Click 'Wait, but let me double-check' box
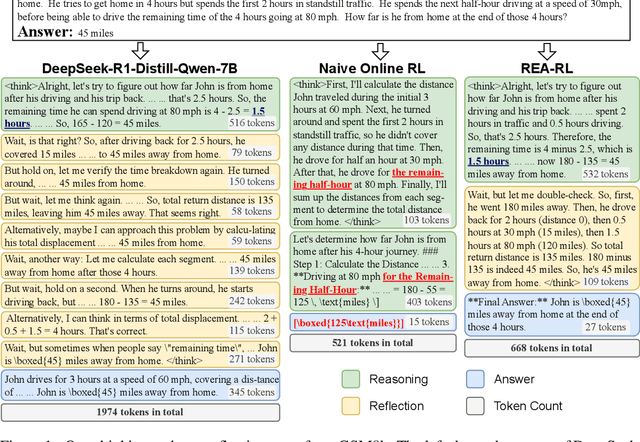The image size is (640, 442). 552,238
